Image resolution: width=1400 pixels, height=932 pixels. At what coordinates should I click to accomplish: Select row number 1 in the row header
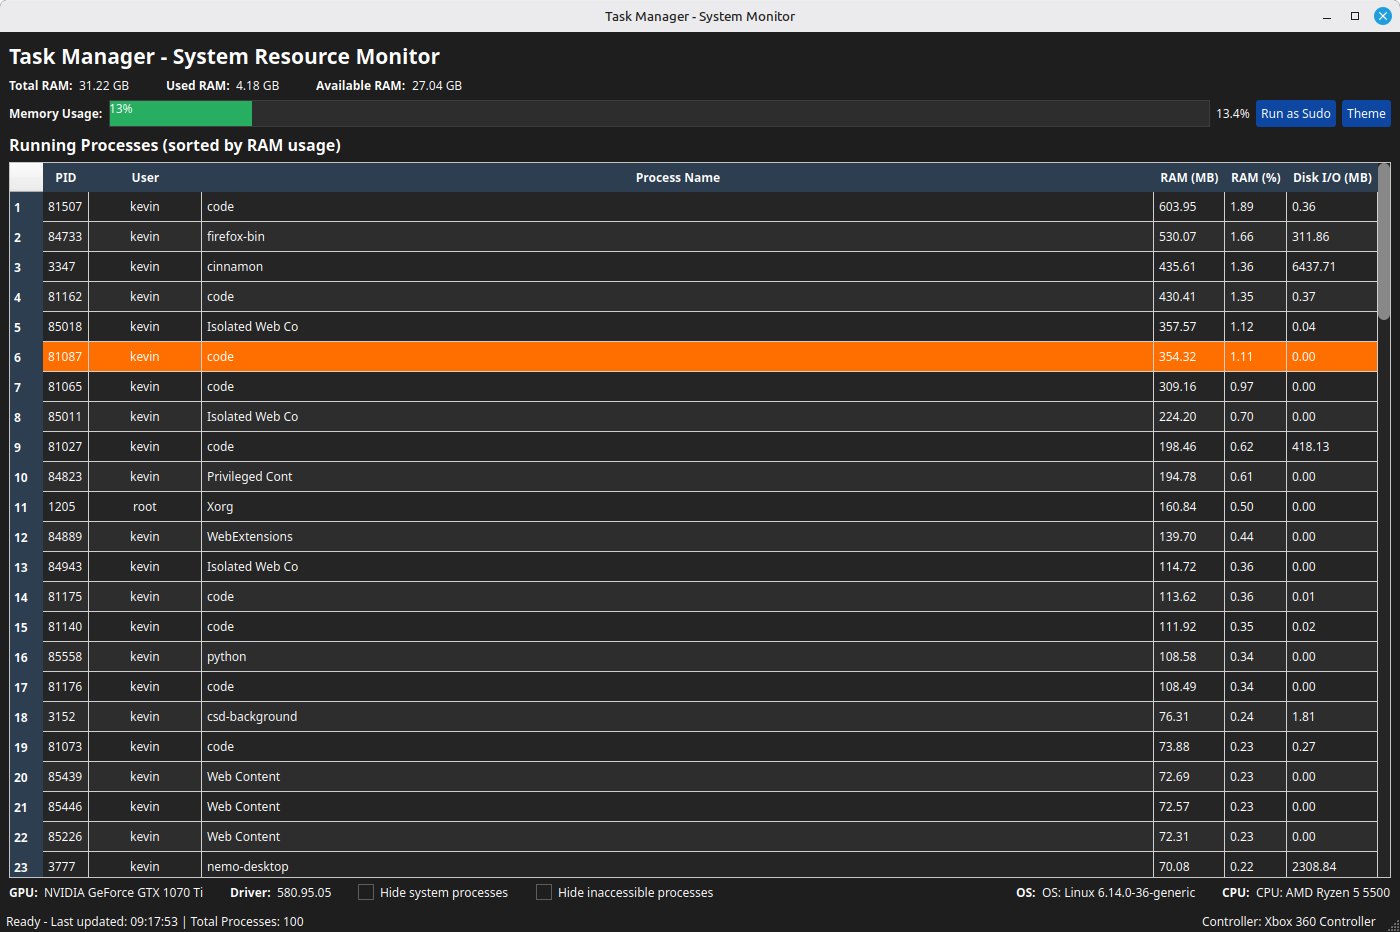coord(26,207)
